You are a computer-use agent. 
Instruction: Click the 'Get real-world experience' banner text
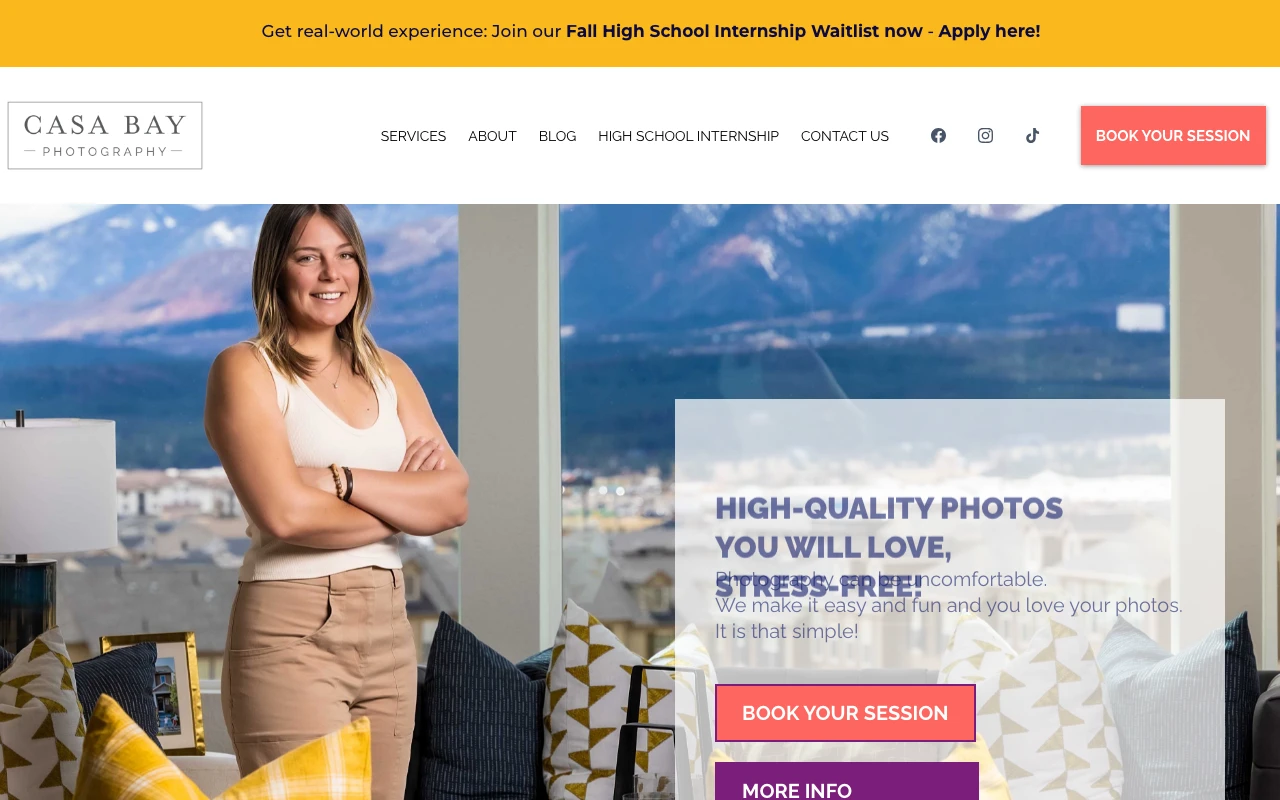374,31
